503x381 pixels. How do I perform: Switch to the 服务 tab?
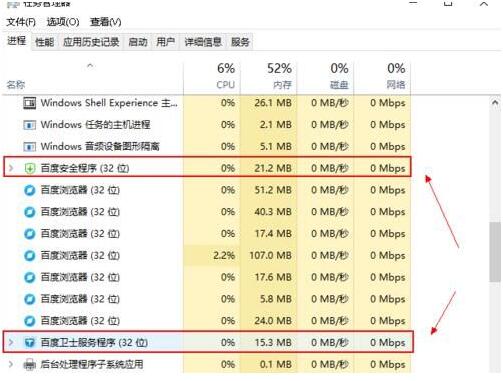point(240,42)
